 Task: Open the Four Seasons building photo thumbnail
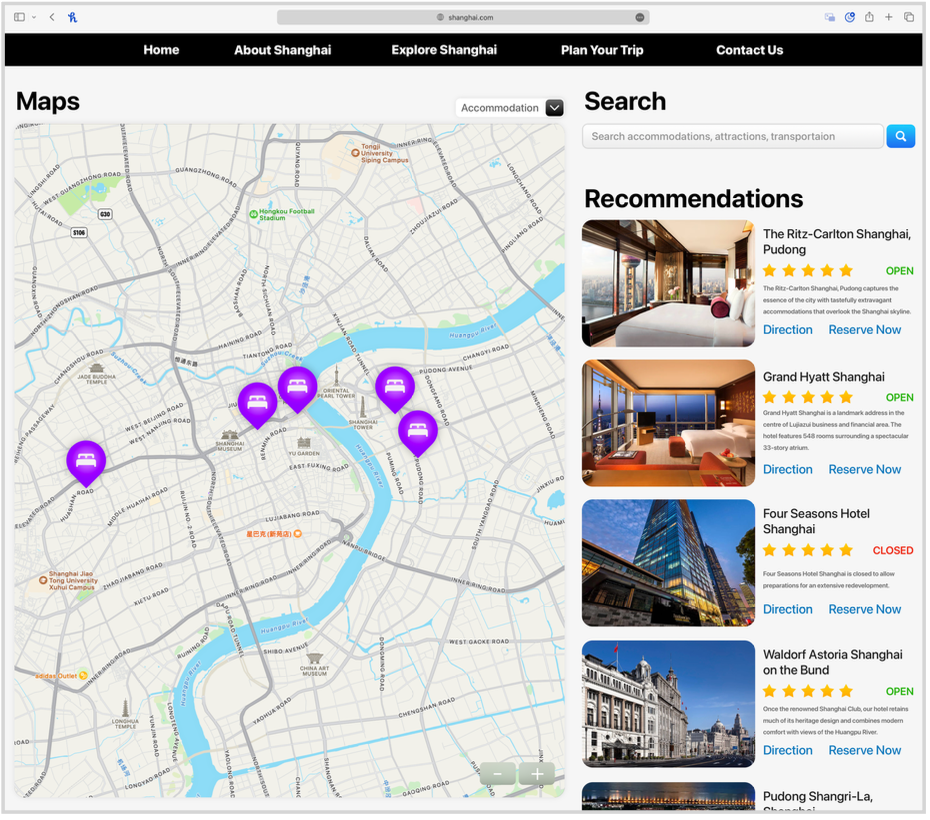click(x=670, y=564)
